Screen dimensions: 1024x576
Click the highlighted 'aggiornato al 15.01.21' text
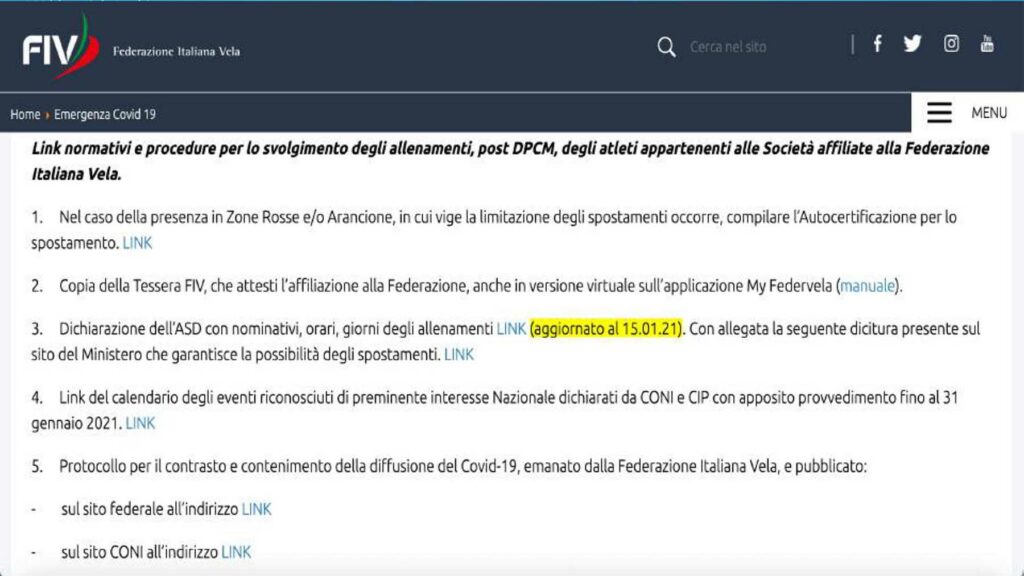(606, 328)
